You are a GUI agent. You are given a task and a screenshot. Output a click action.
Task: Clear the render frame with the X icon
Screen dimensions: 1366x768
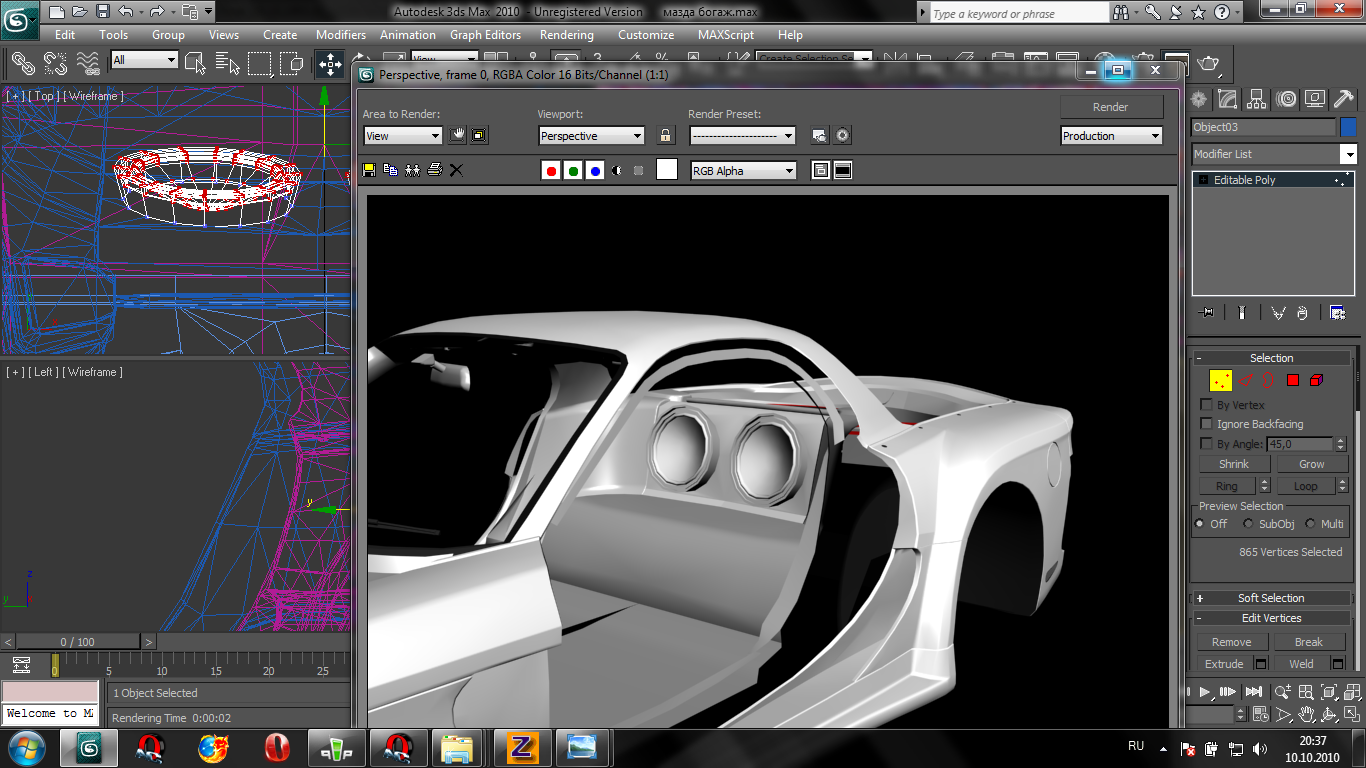[x=456, y=170]
